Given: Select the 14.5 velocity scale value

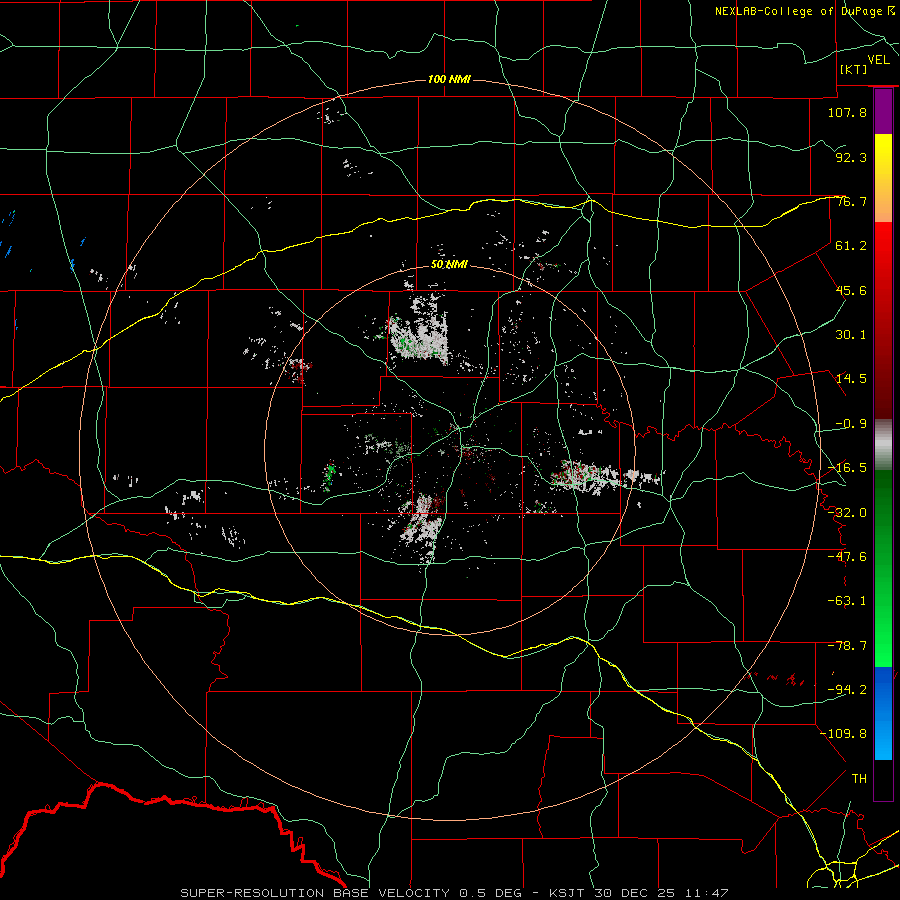Looking at the screenshot, I should click(851, 379).
